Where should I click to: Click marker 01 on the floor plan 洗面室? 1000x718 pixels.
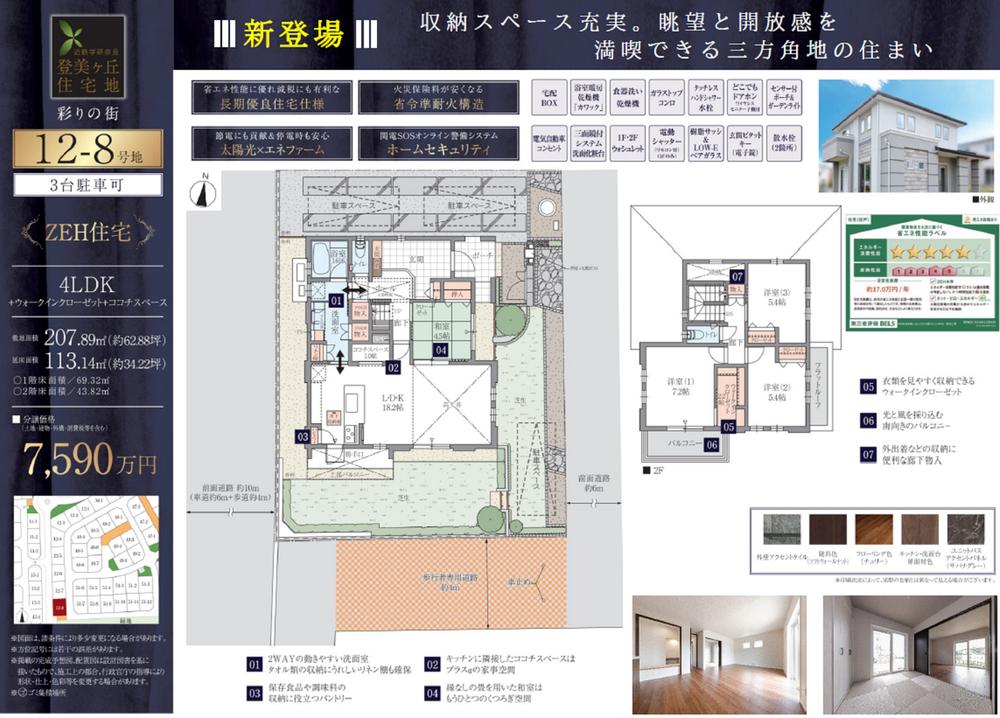click(336, 300)
